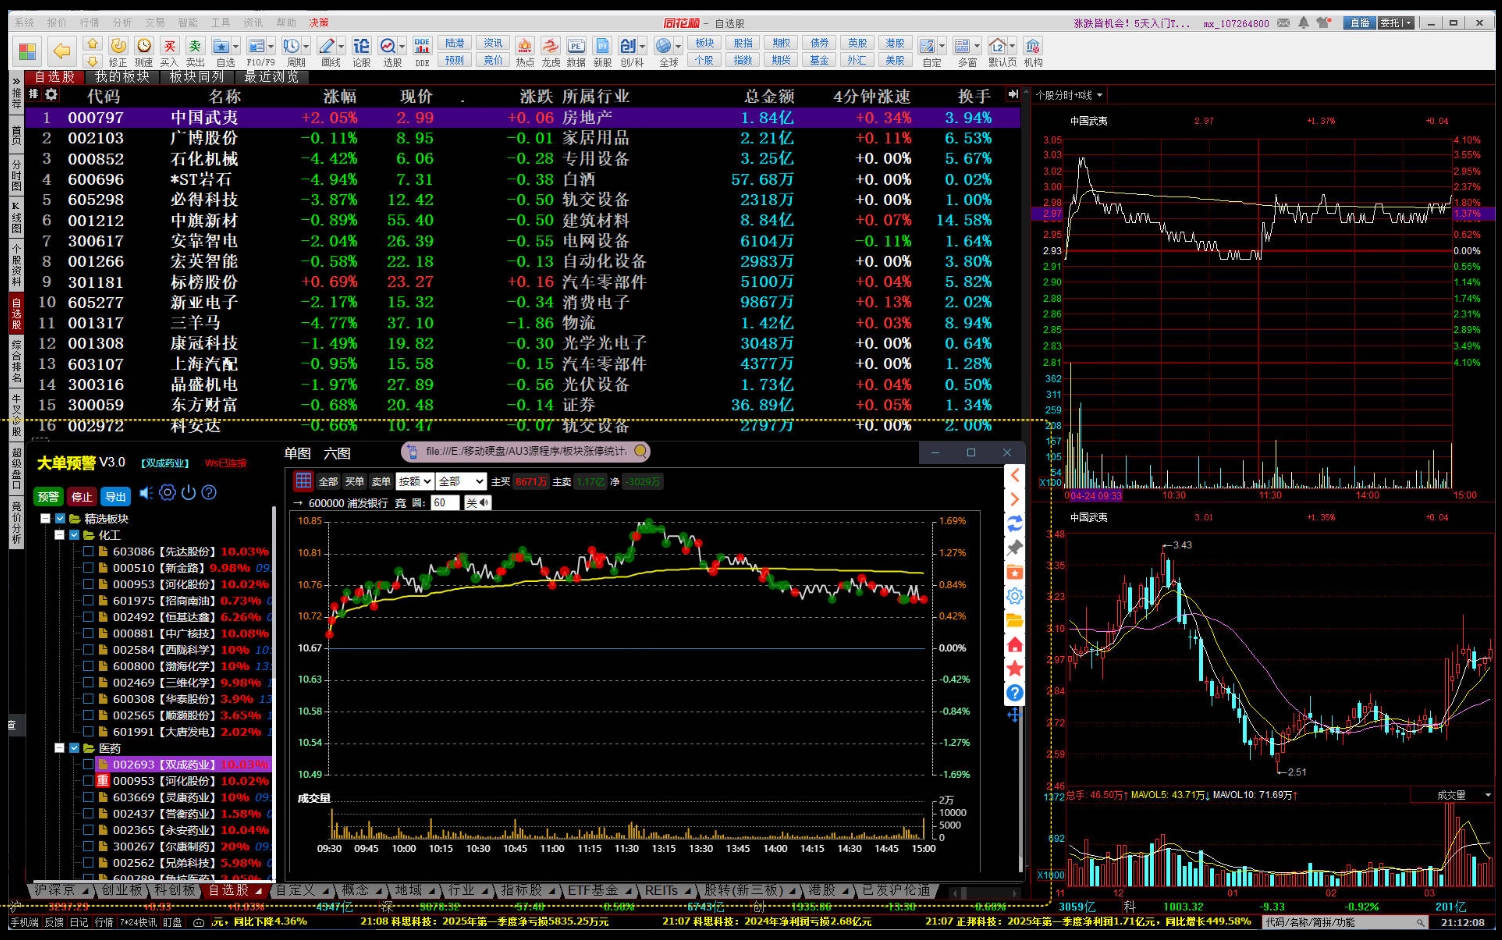
Task: Click the yellow back arrow icon
Action: tap(62, 50)
